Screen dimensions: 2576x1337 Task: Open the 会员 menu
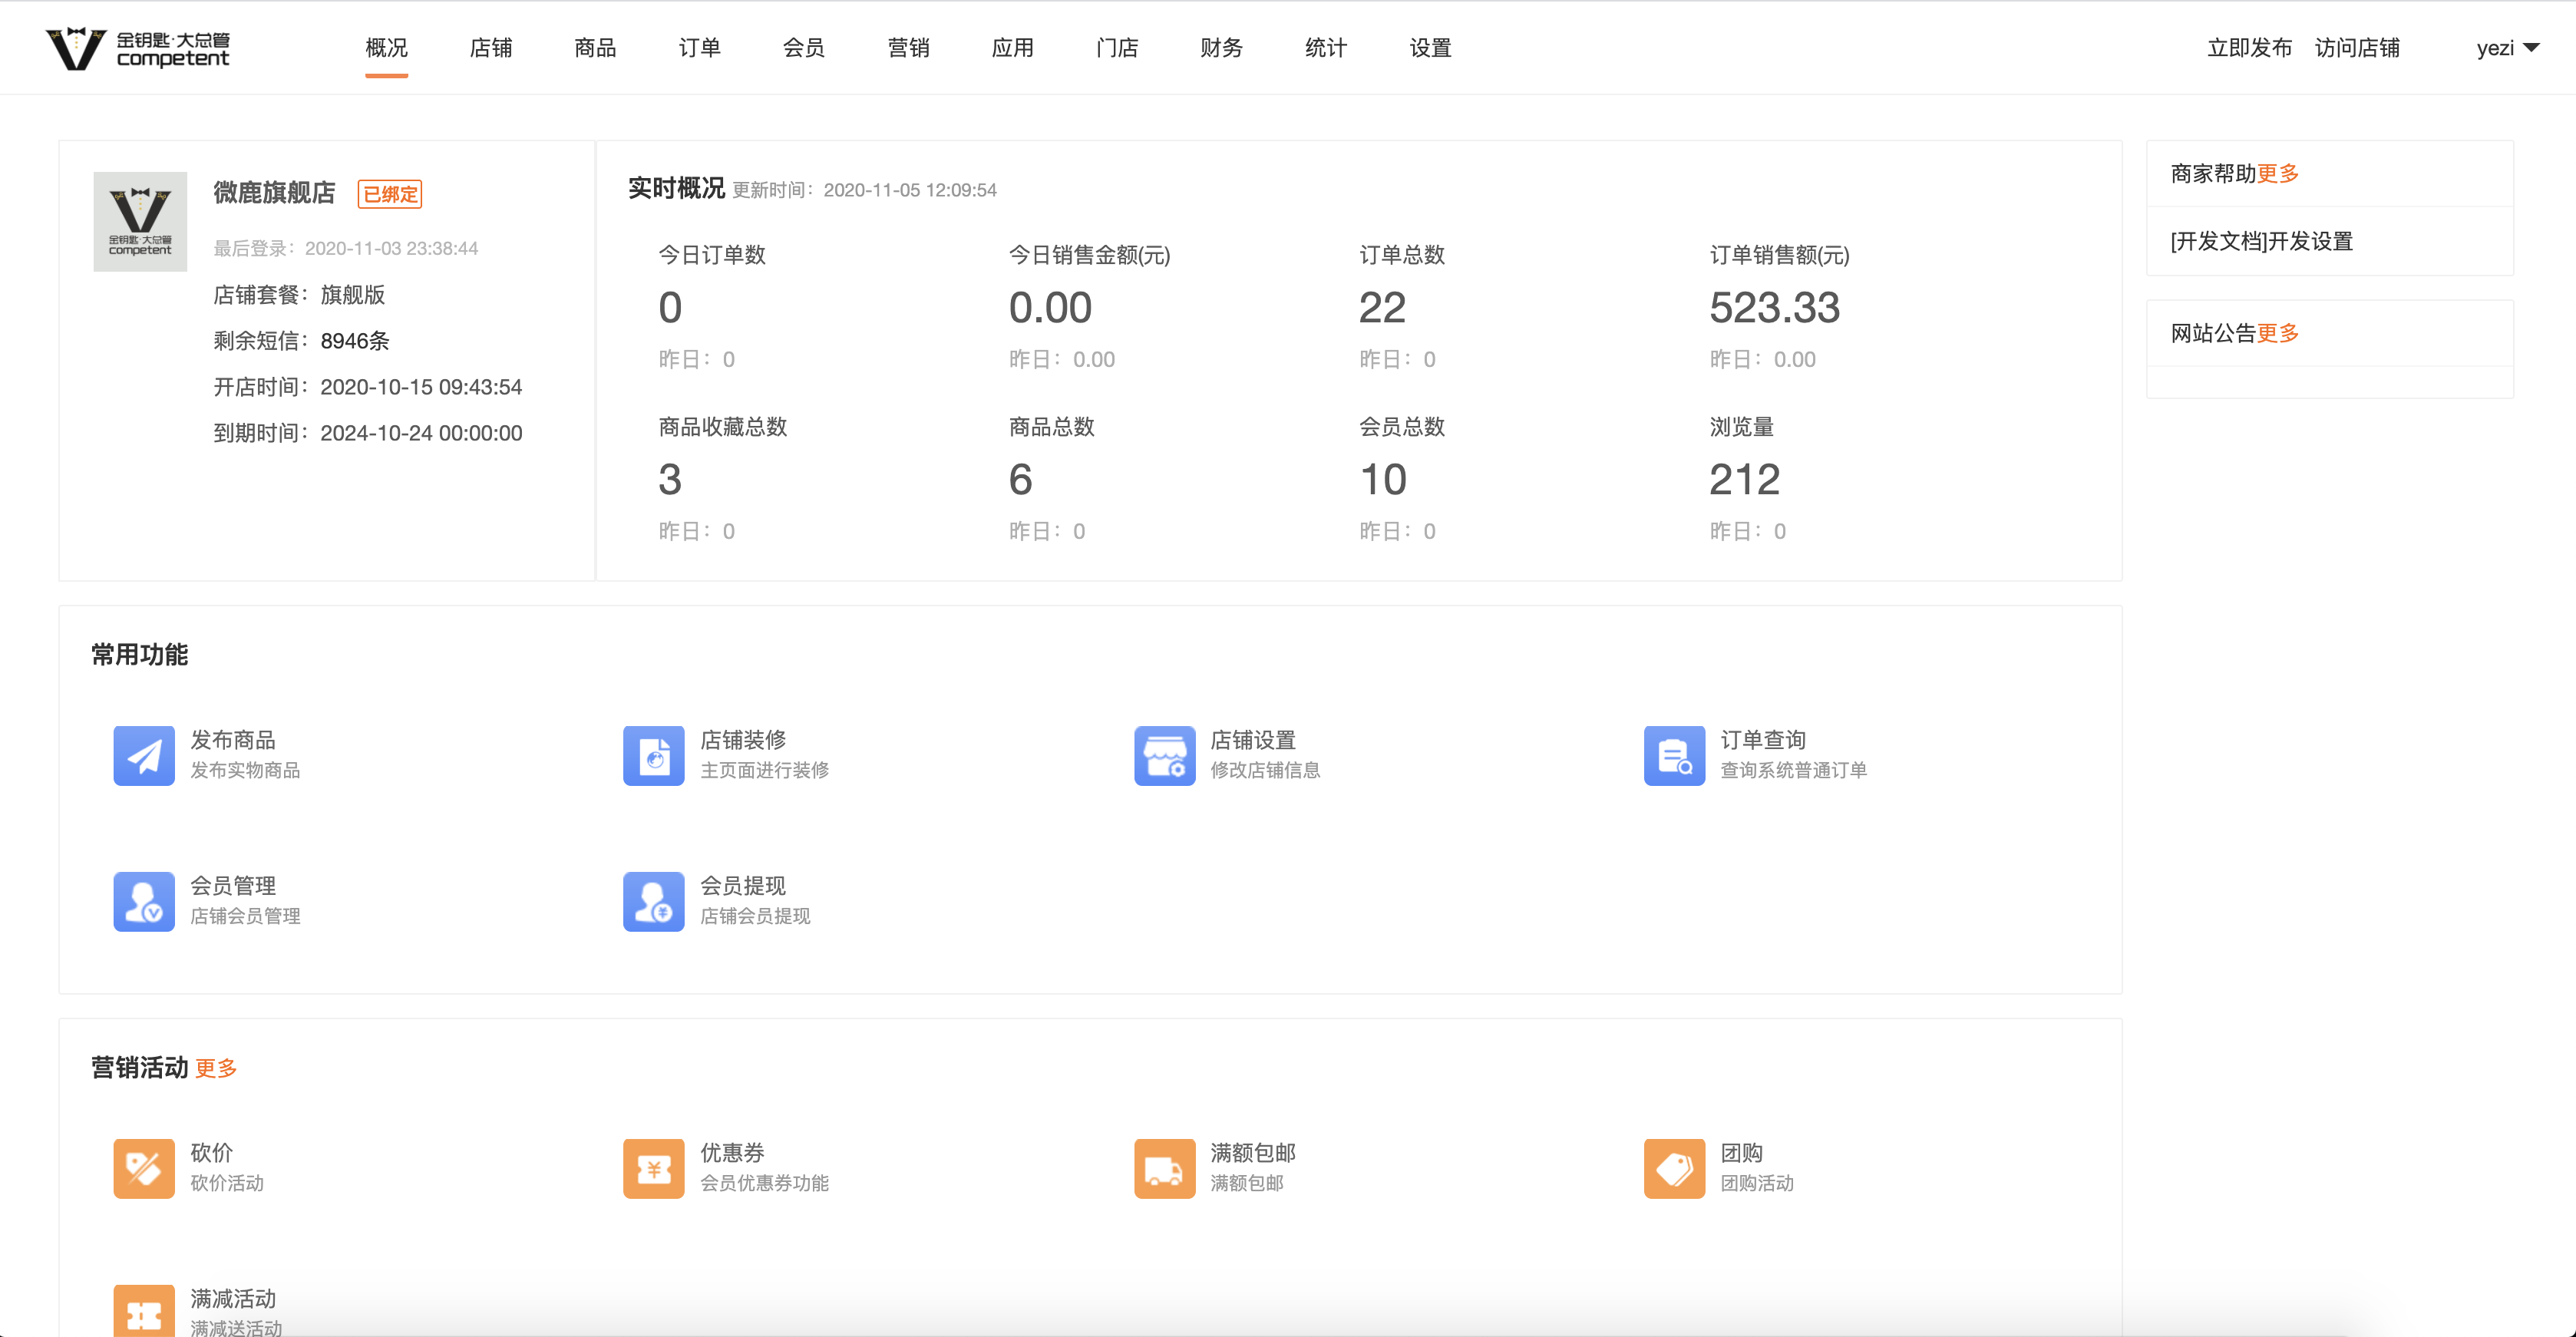click(804, 48)
